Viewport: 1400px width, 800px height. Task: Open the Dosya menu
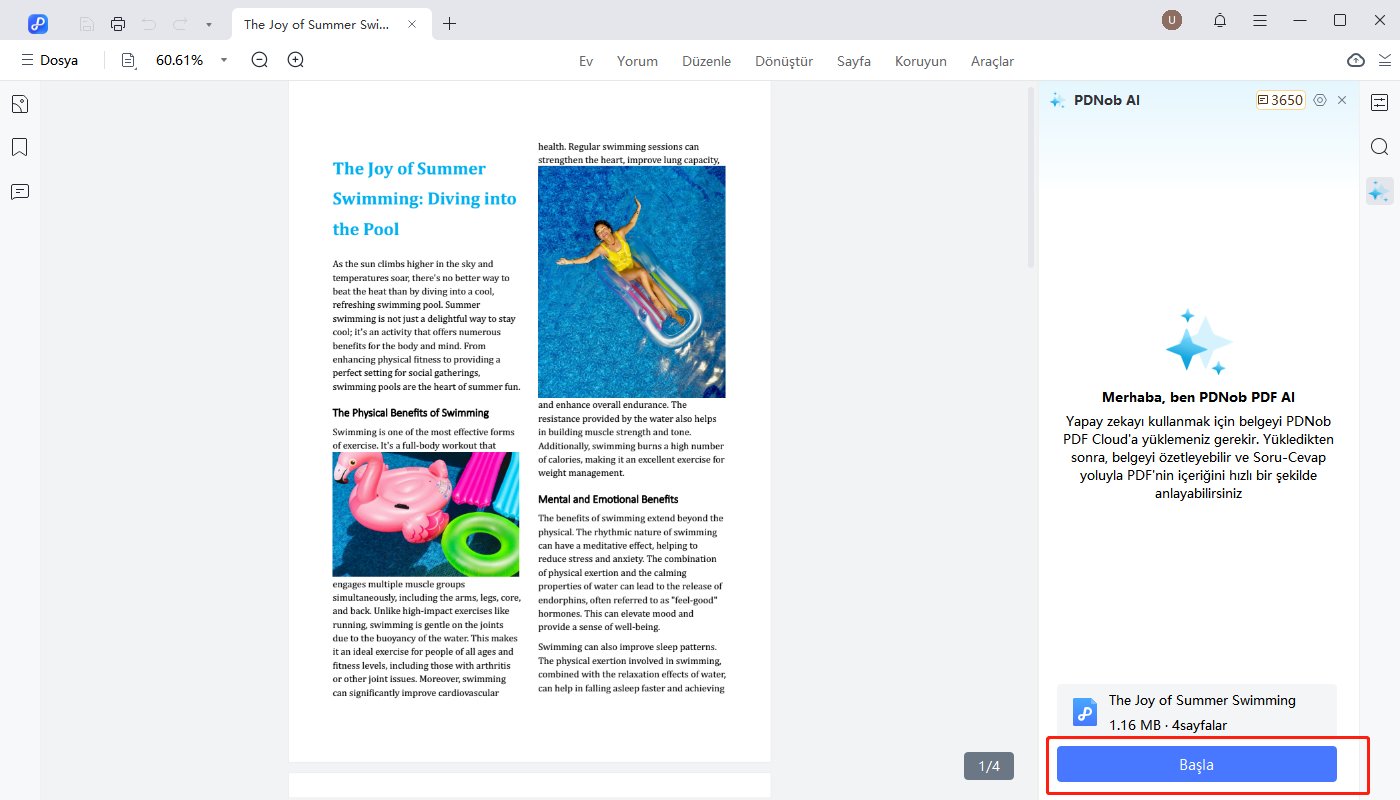pyautogui.click(x=50, y=60)
